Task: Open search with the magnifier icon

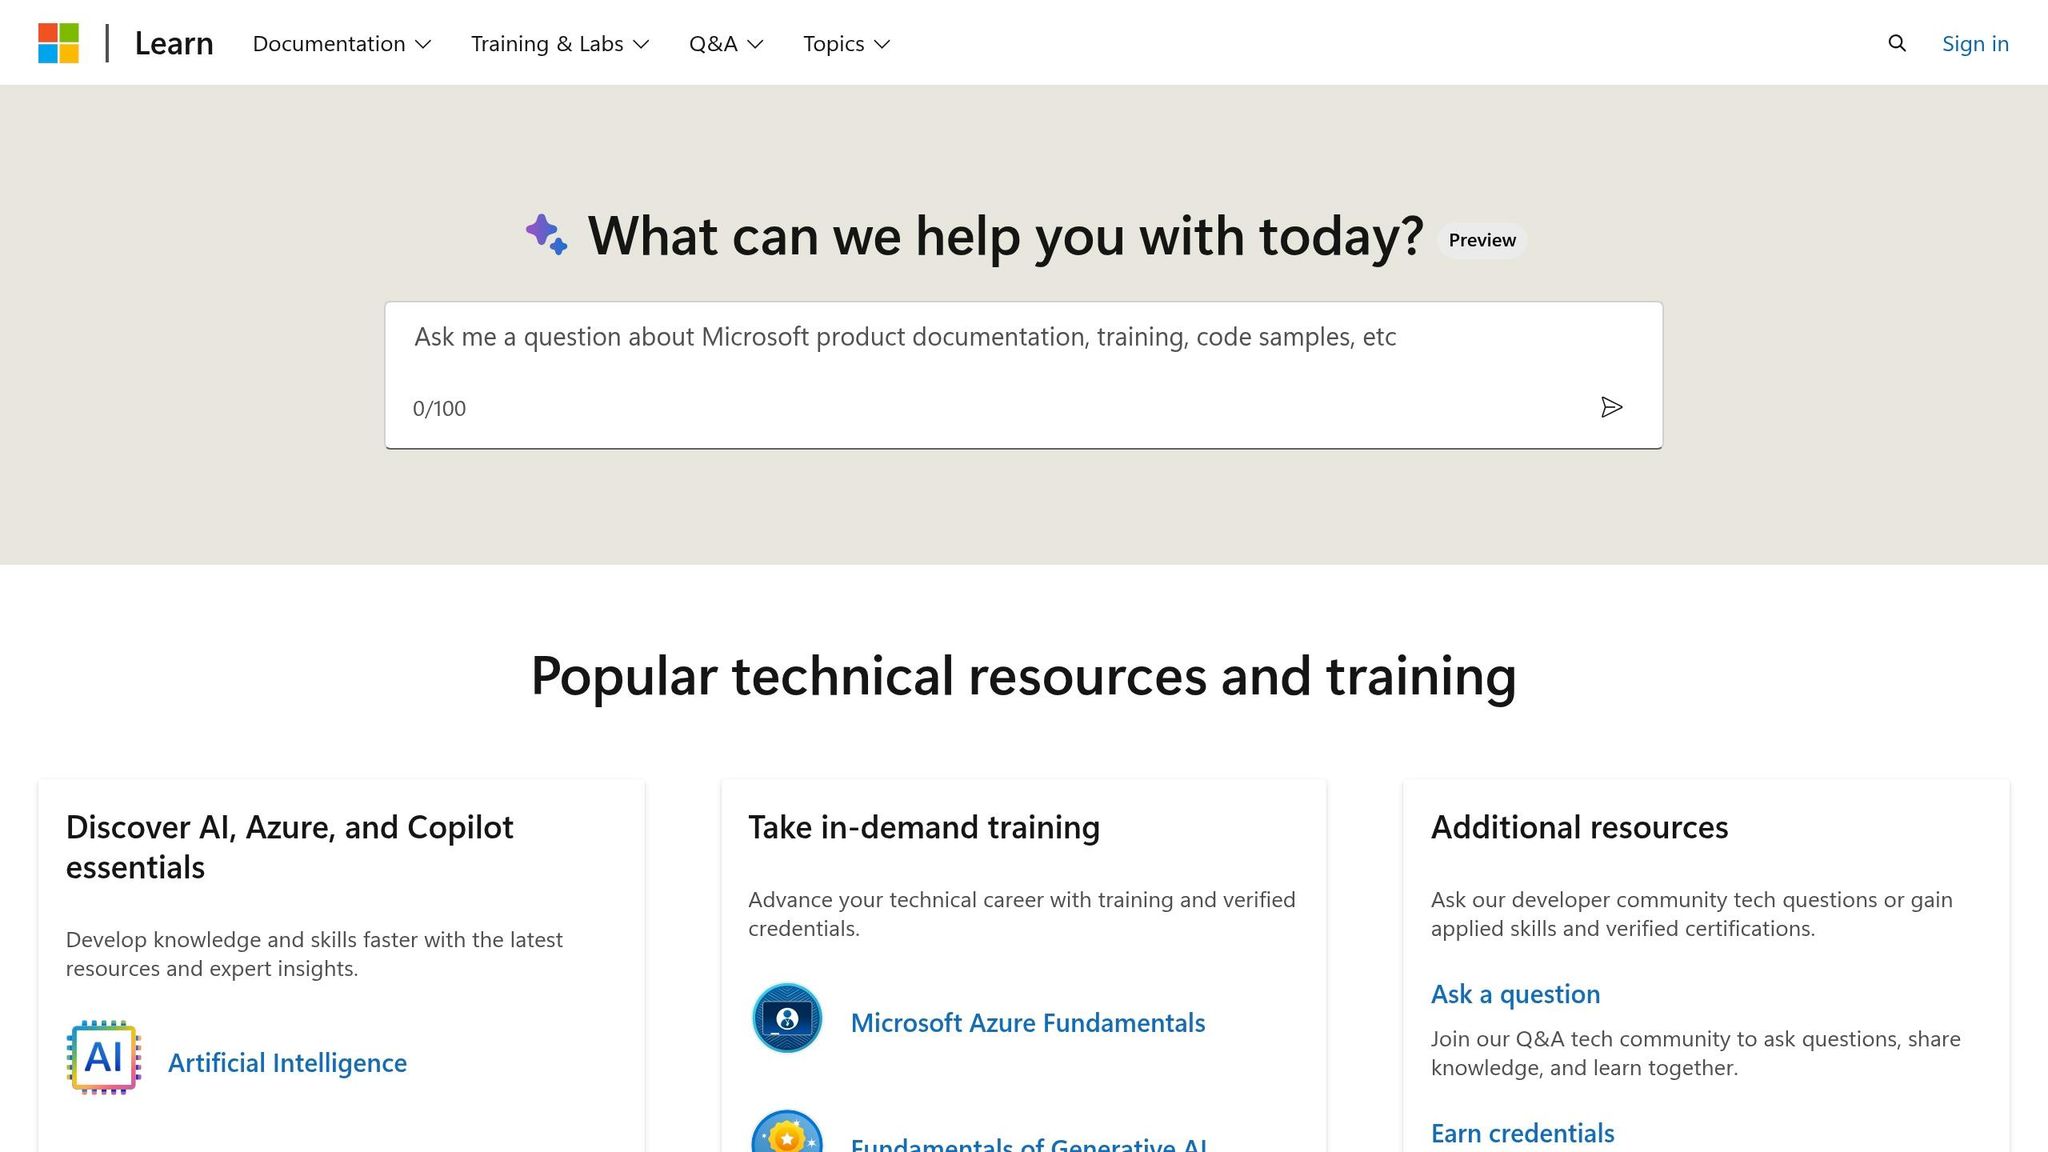Action: (x=1896, y=43)
